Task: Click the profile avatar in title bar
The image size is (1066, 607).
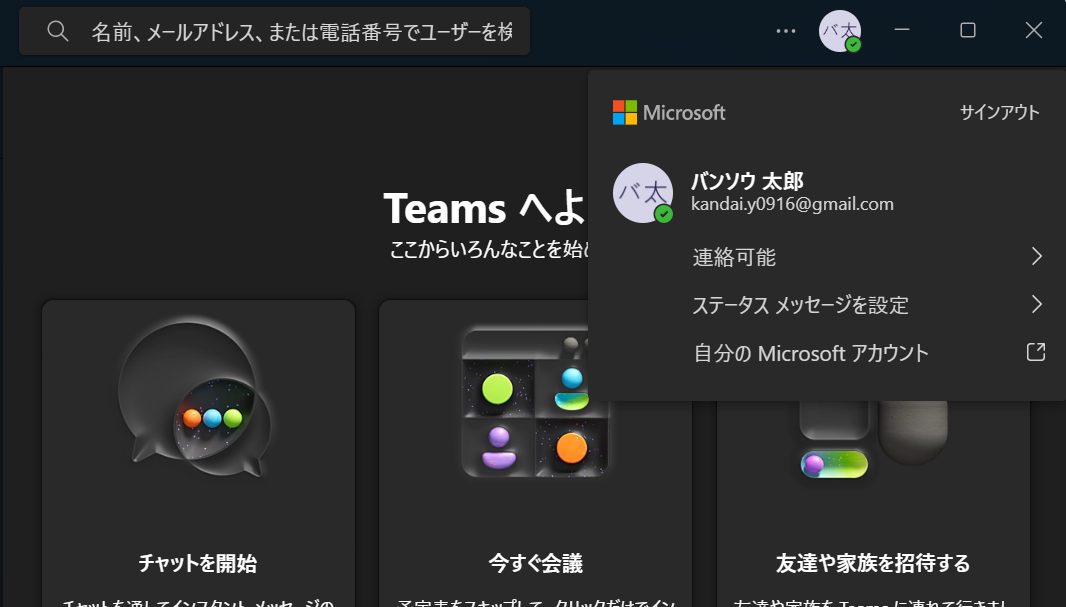Action: pos(840,31)
